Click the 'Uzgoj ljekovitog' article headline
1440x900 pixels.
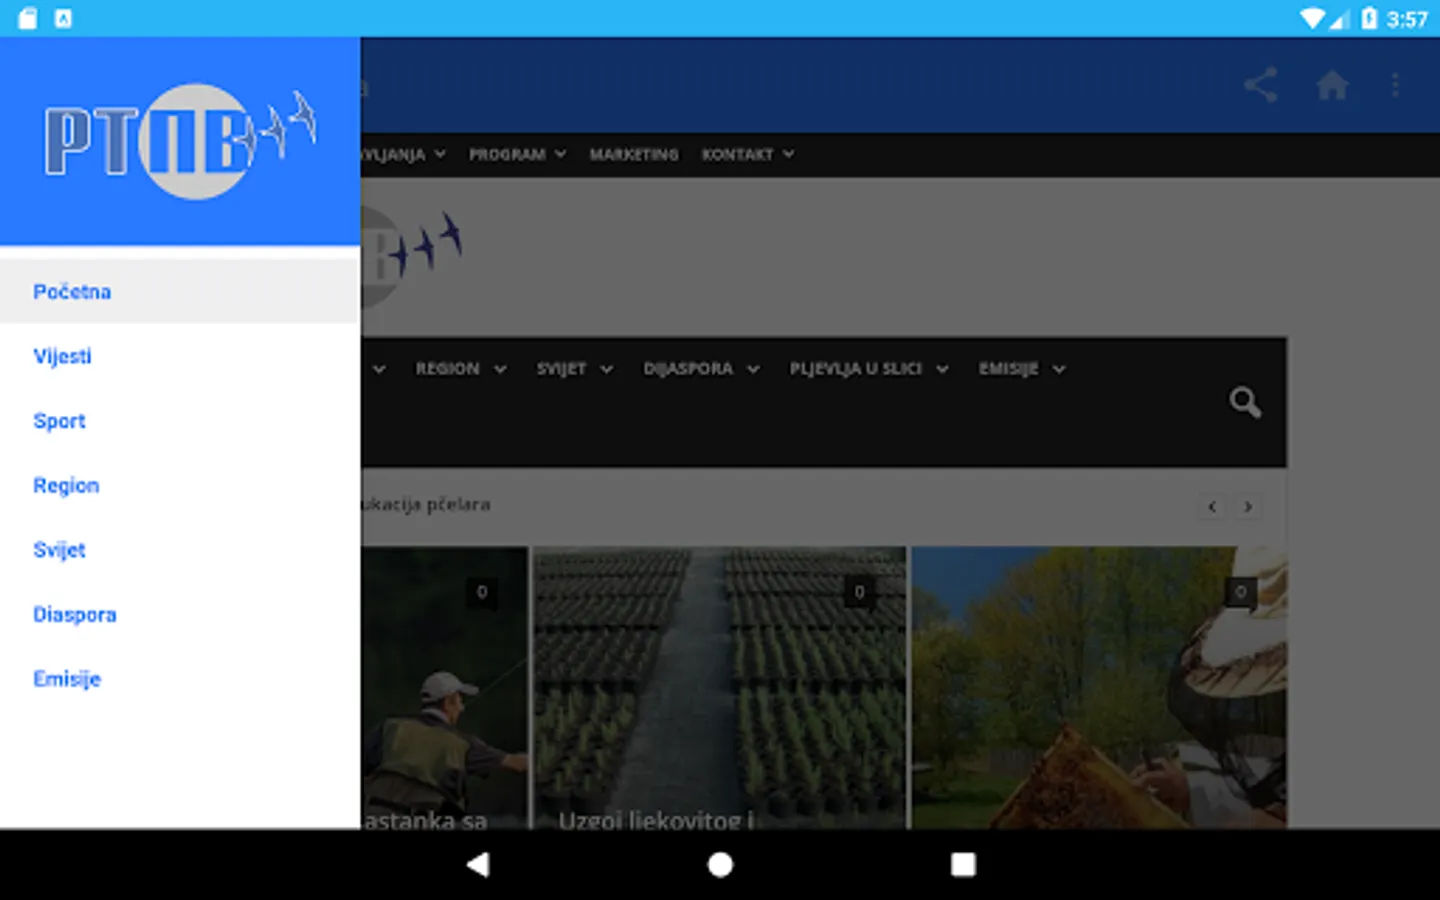point(656,819)
